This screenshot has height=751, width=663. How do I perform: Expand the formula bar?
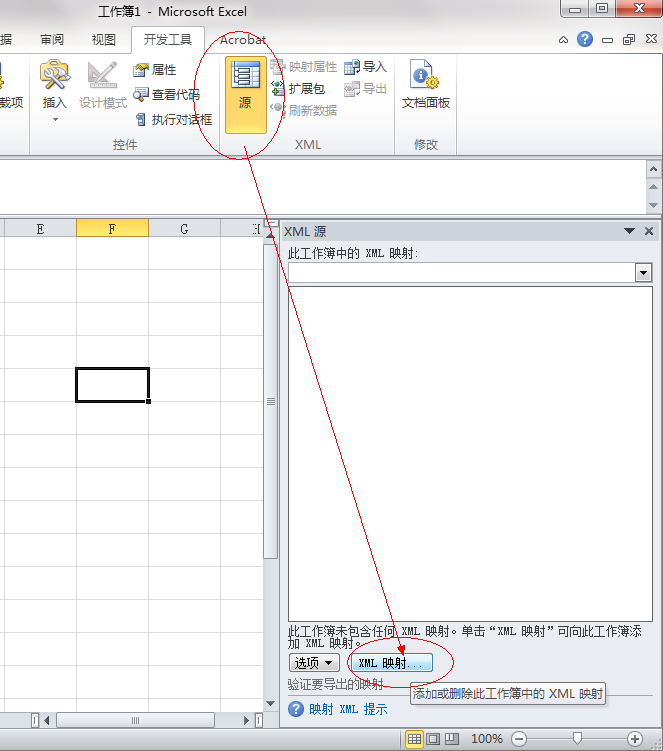point(653,169)
